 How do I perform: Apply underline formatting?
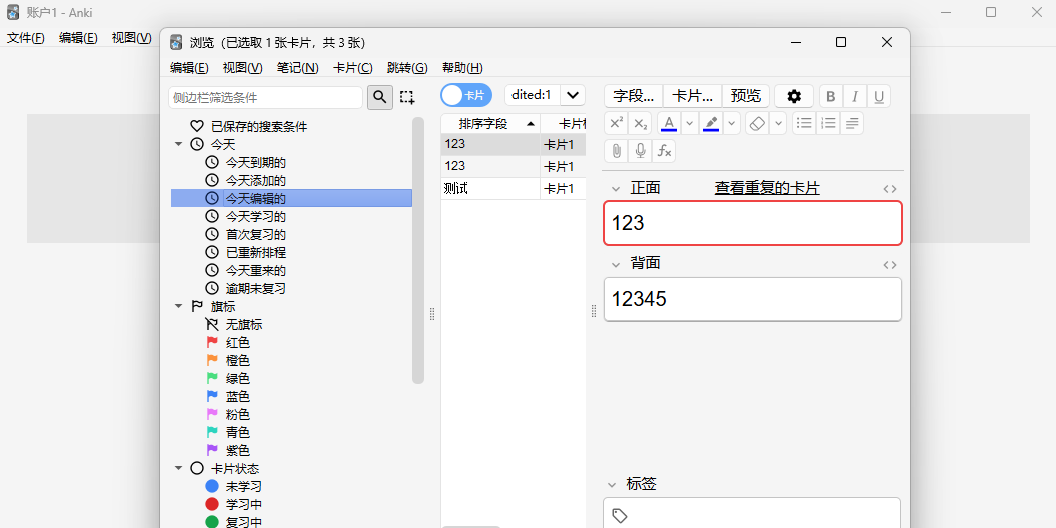point(879,96)
